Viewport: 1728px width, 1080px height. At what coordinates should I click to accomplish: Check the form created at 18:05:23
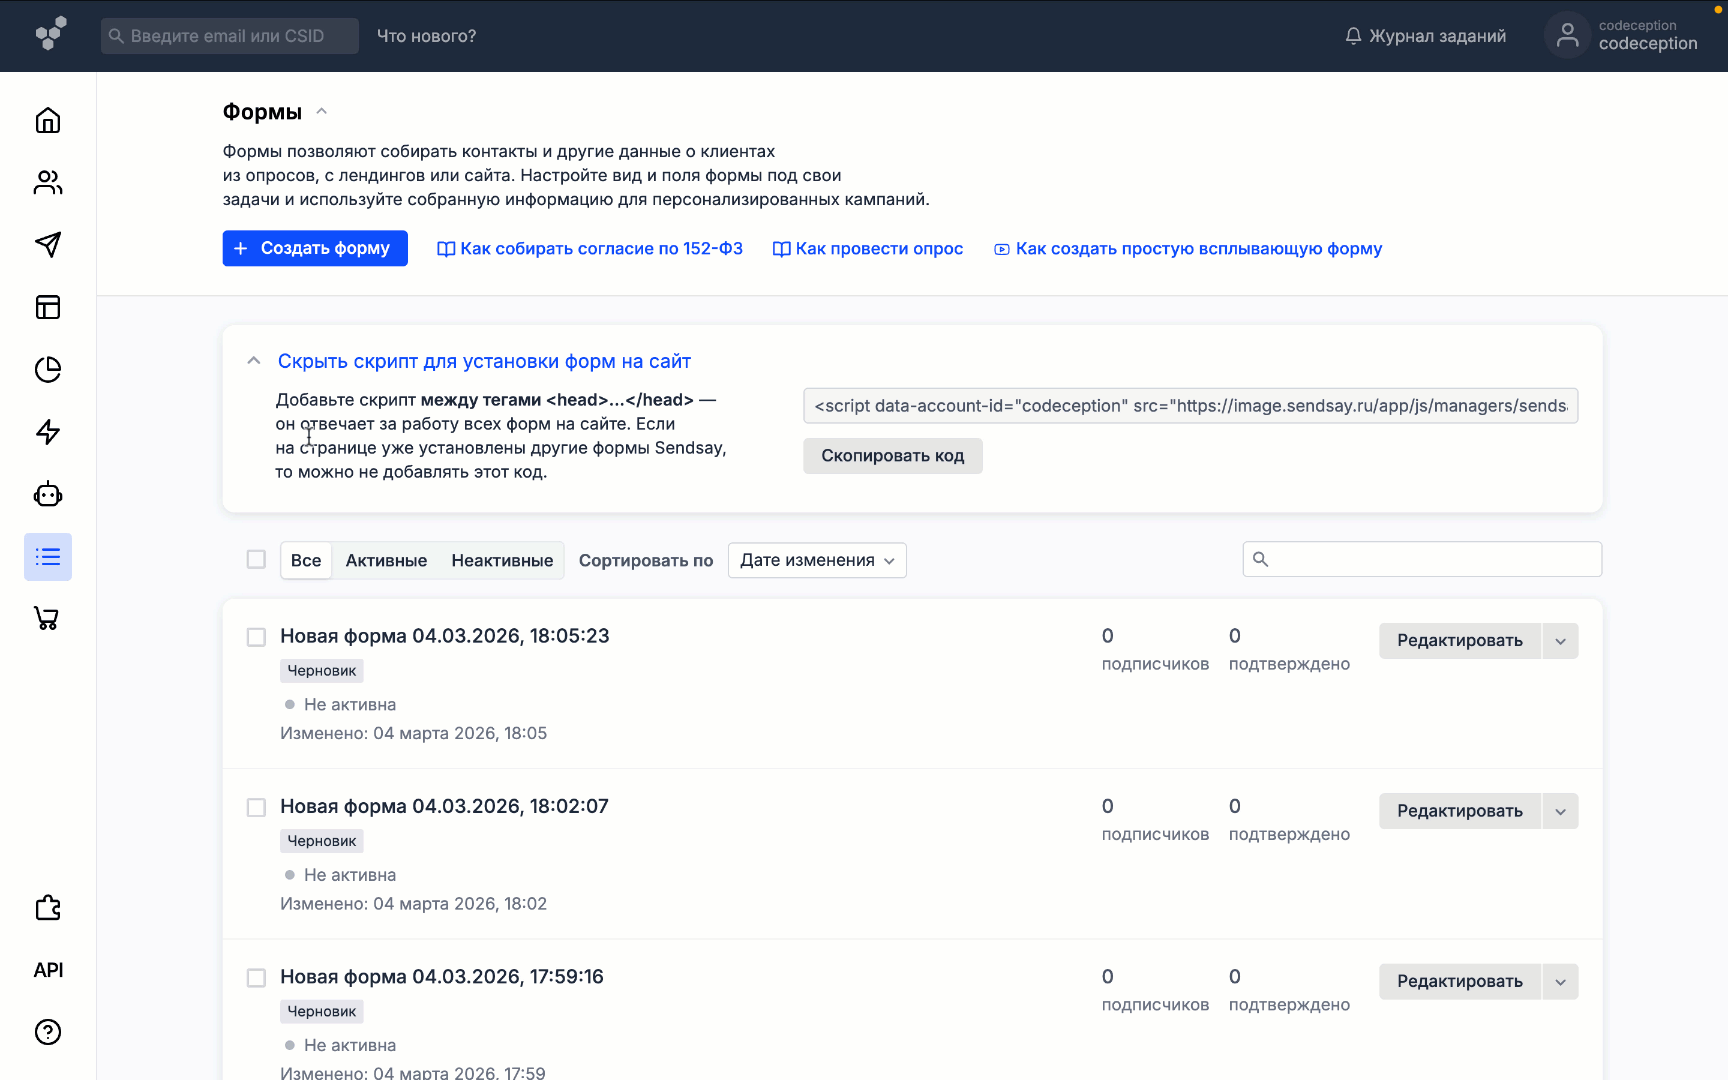[x=256, y=637]
